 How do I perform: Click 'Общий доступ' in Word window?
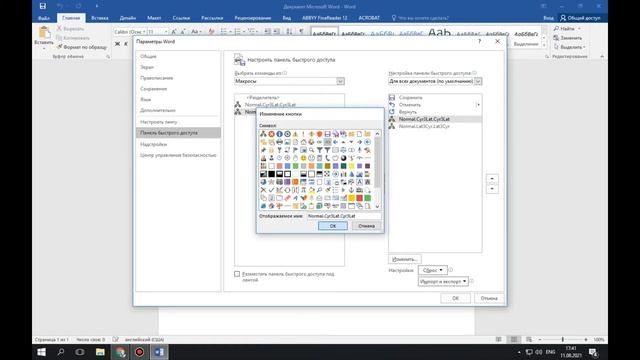(580, 18)
